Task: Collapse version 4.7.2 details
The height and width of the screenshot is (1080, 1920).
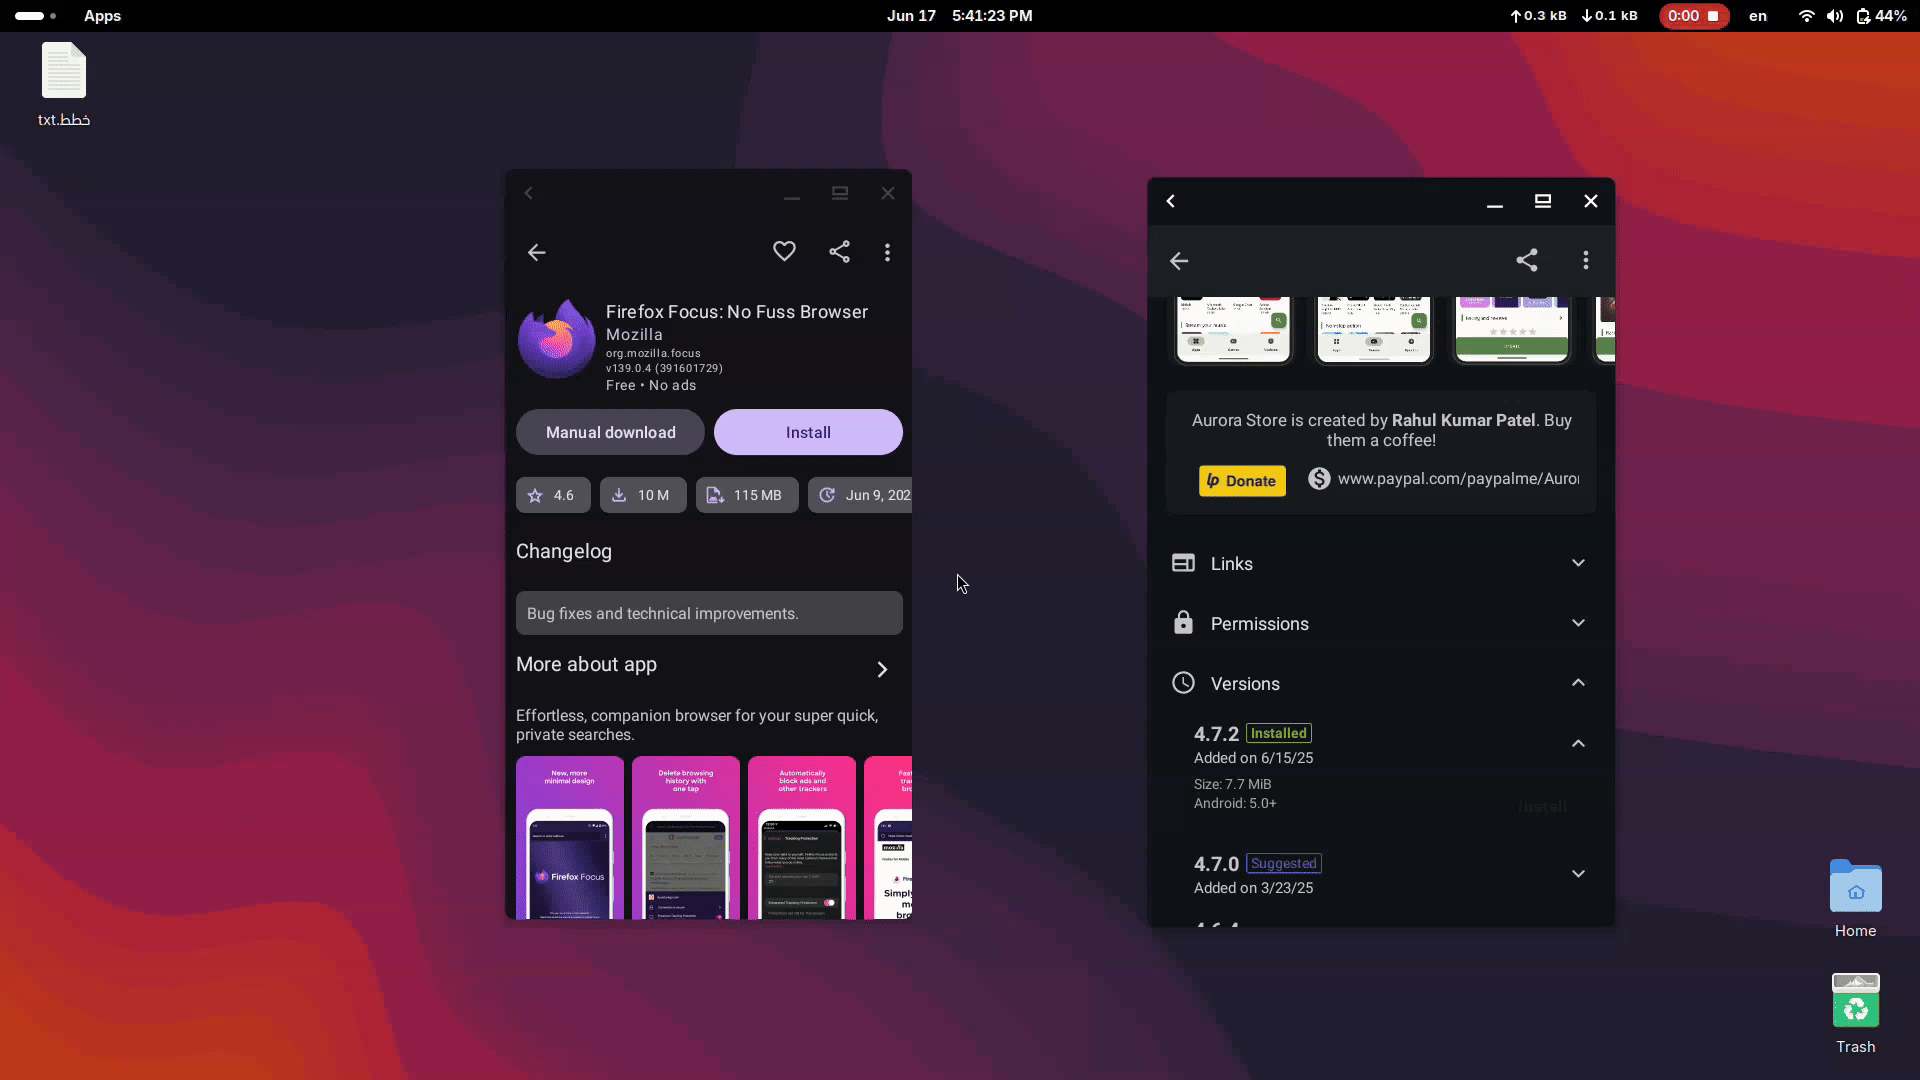Action: point(1578,744)
